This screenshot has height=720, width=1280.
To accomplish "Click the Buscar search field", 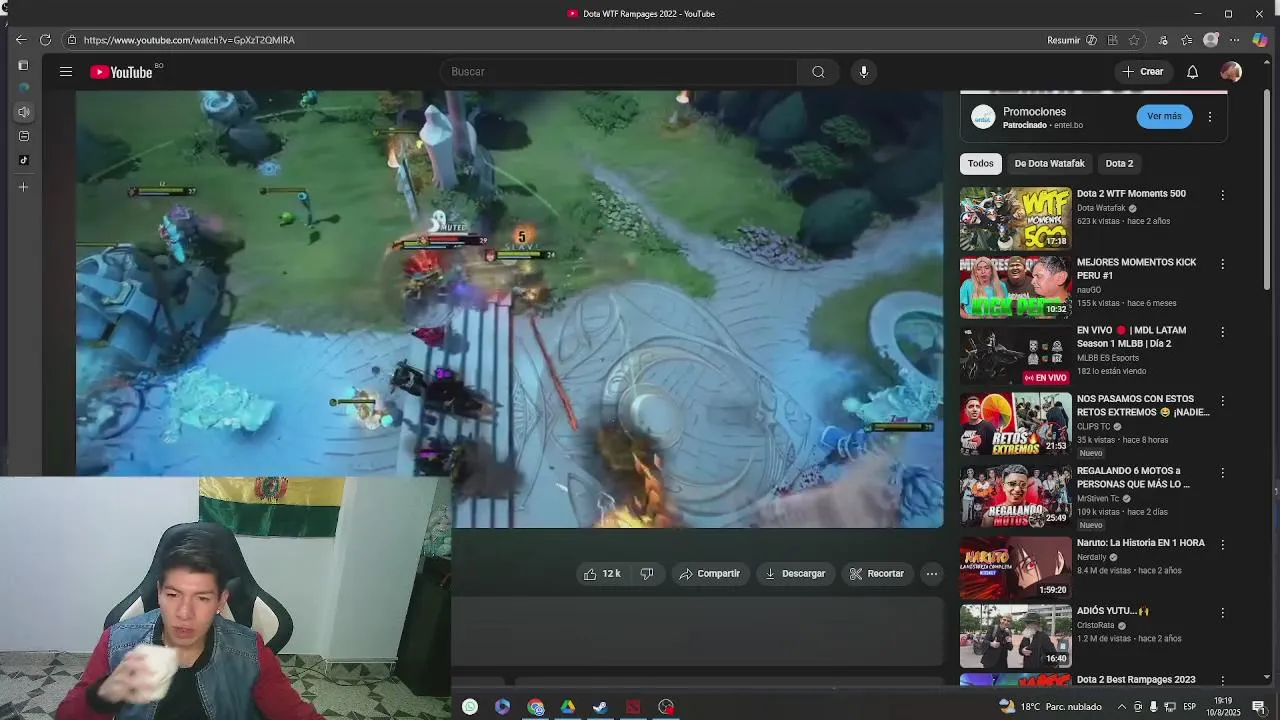I will point(619,72).
